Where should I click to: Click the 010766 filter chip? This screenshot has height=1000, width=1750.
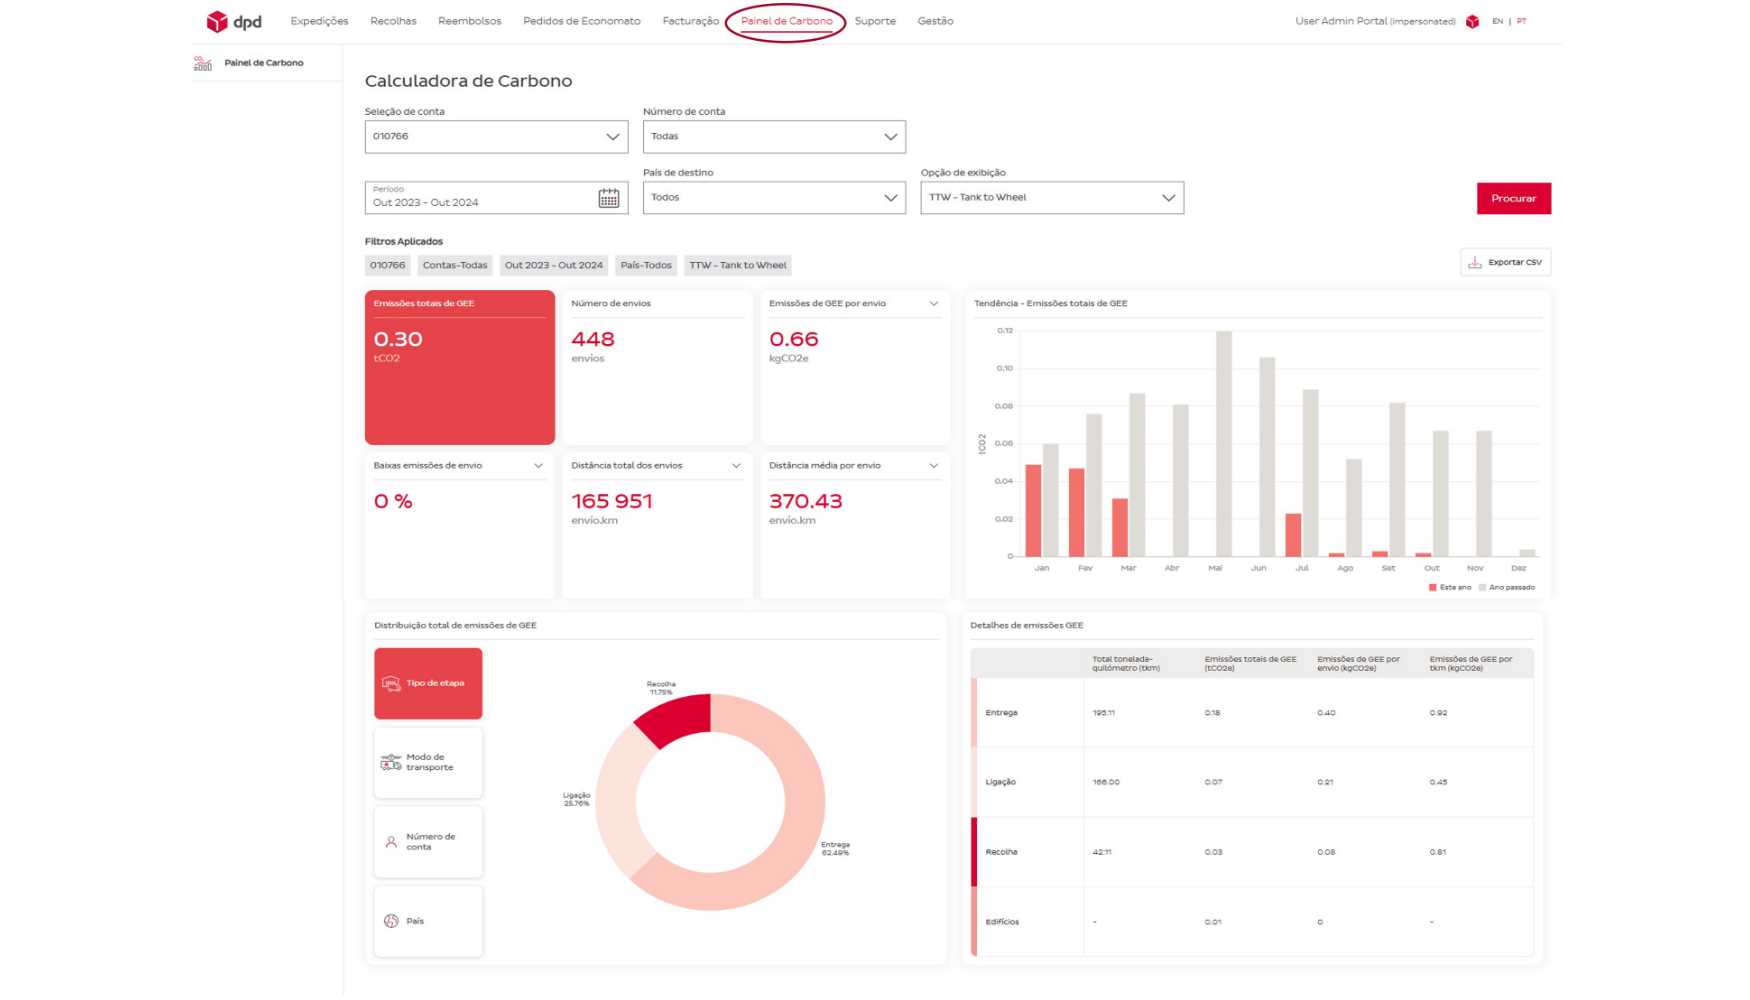pos(388,265)
